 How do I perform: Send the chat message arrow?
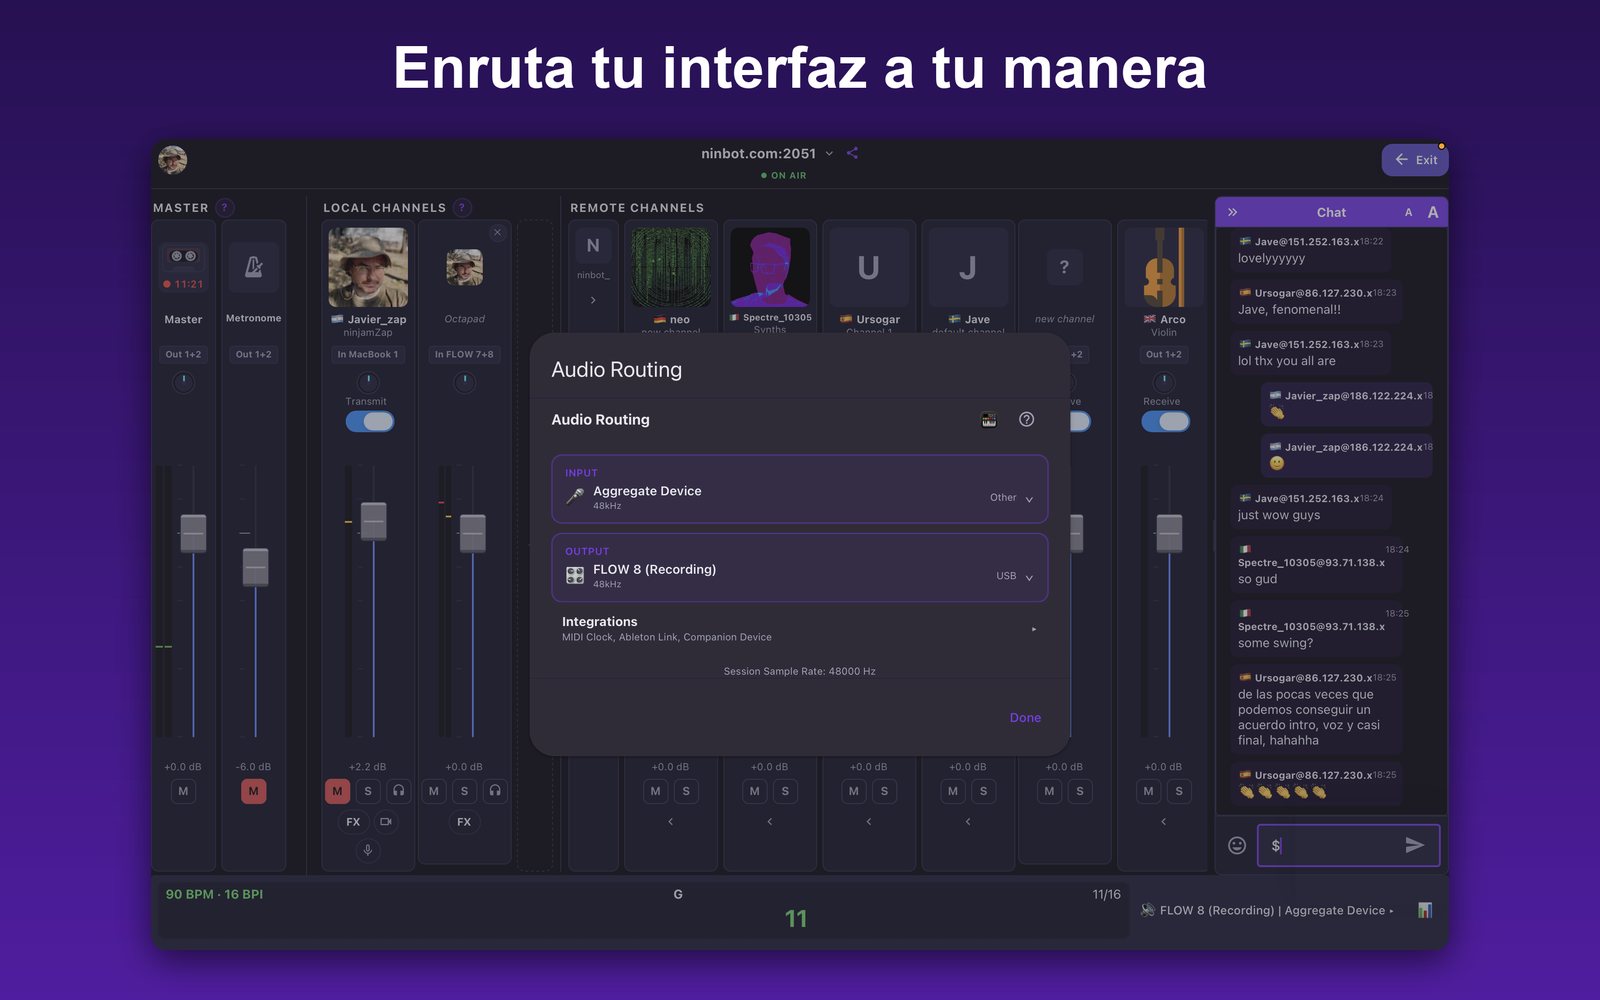click(1414, 845)
